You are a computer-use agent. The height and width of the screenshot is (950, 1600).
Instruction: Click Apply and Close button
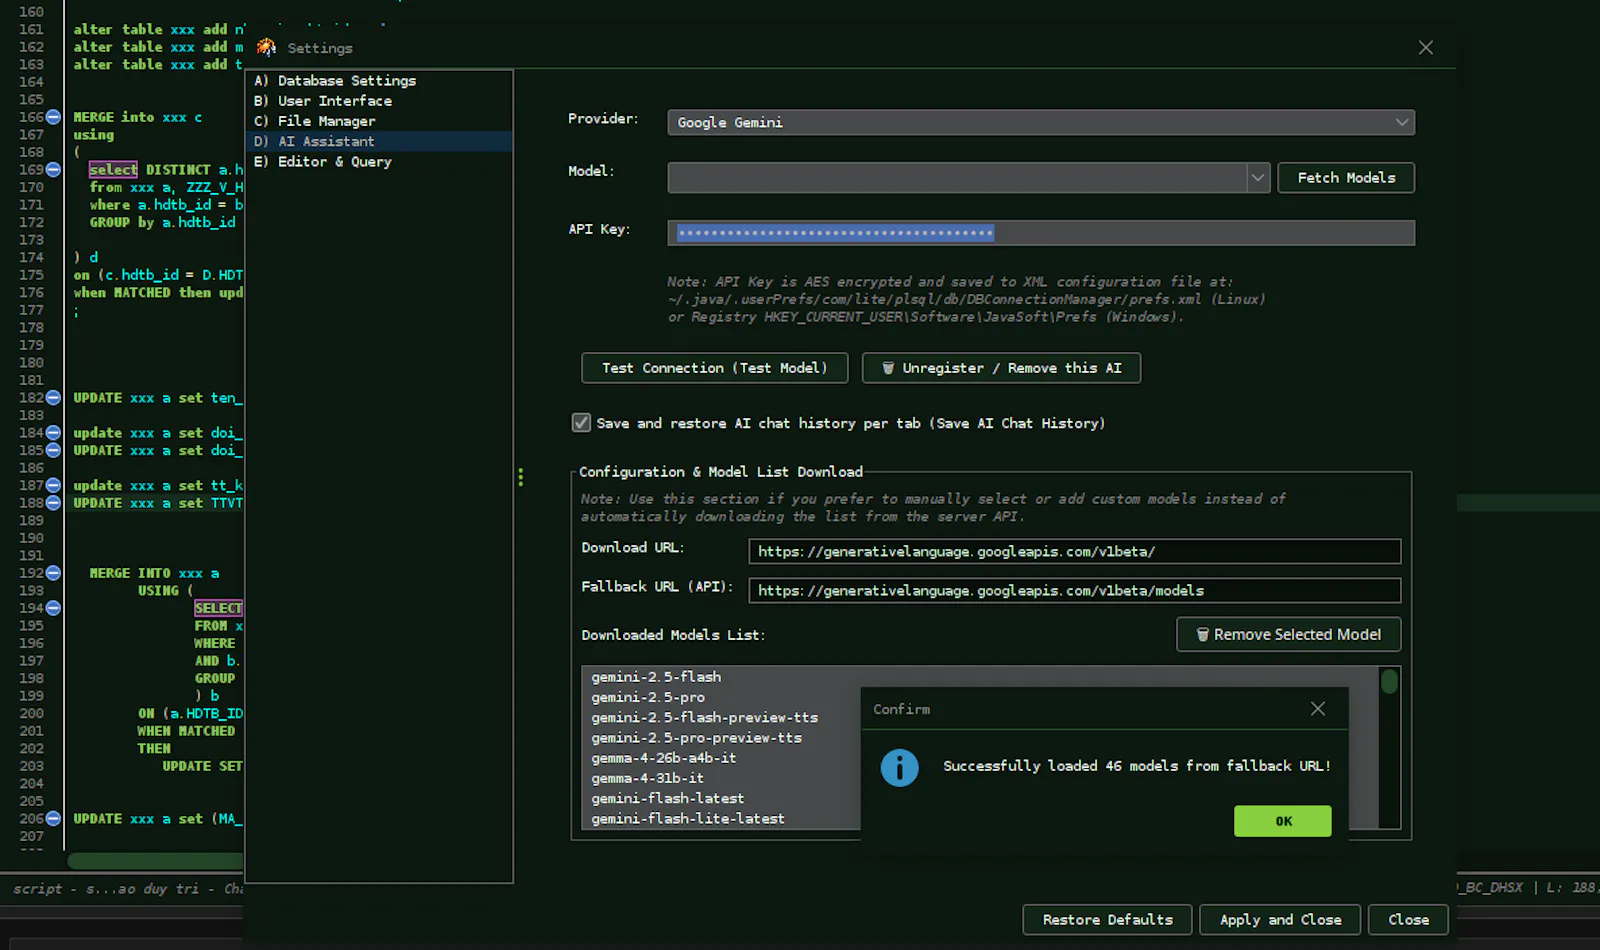pos(1280,920)
